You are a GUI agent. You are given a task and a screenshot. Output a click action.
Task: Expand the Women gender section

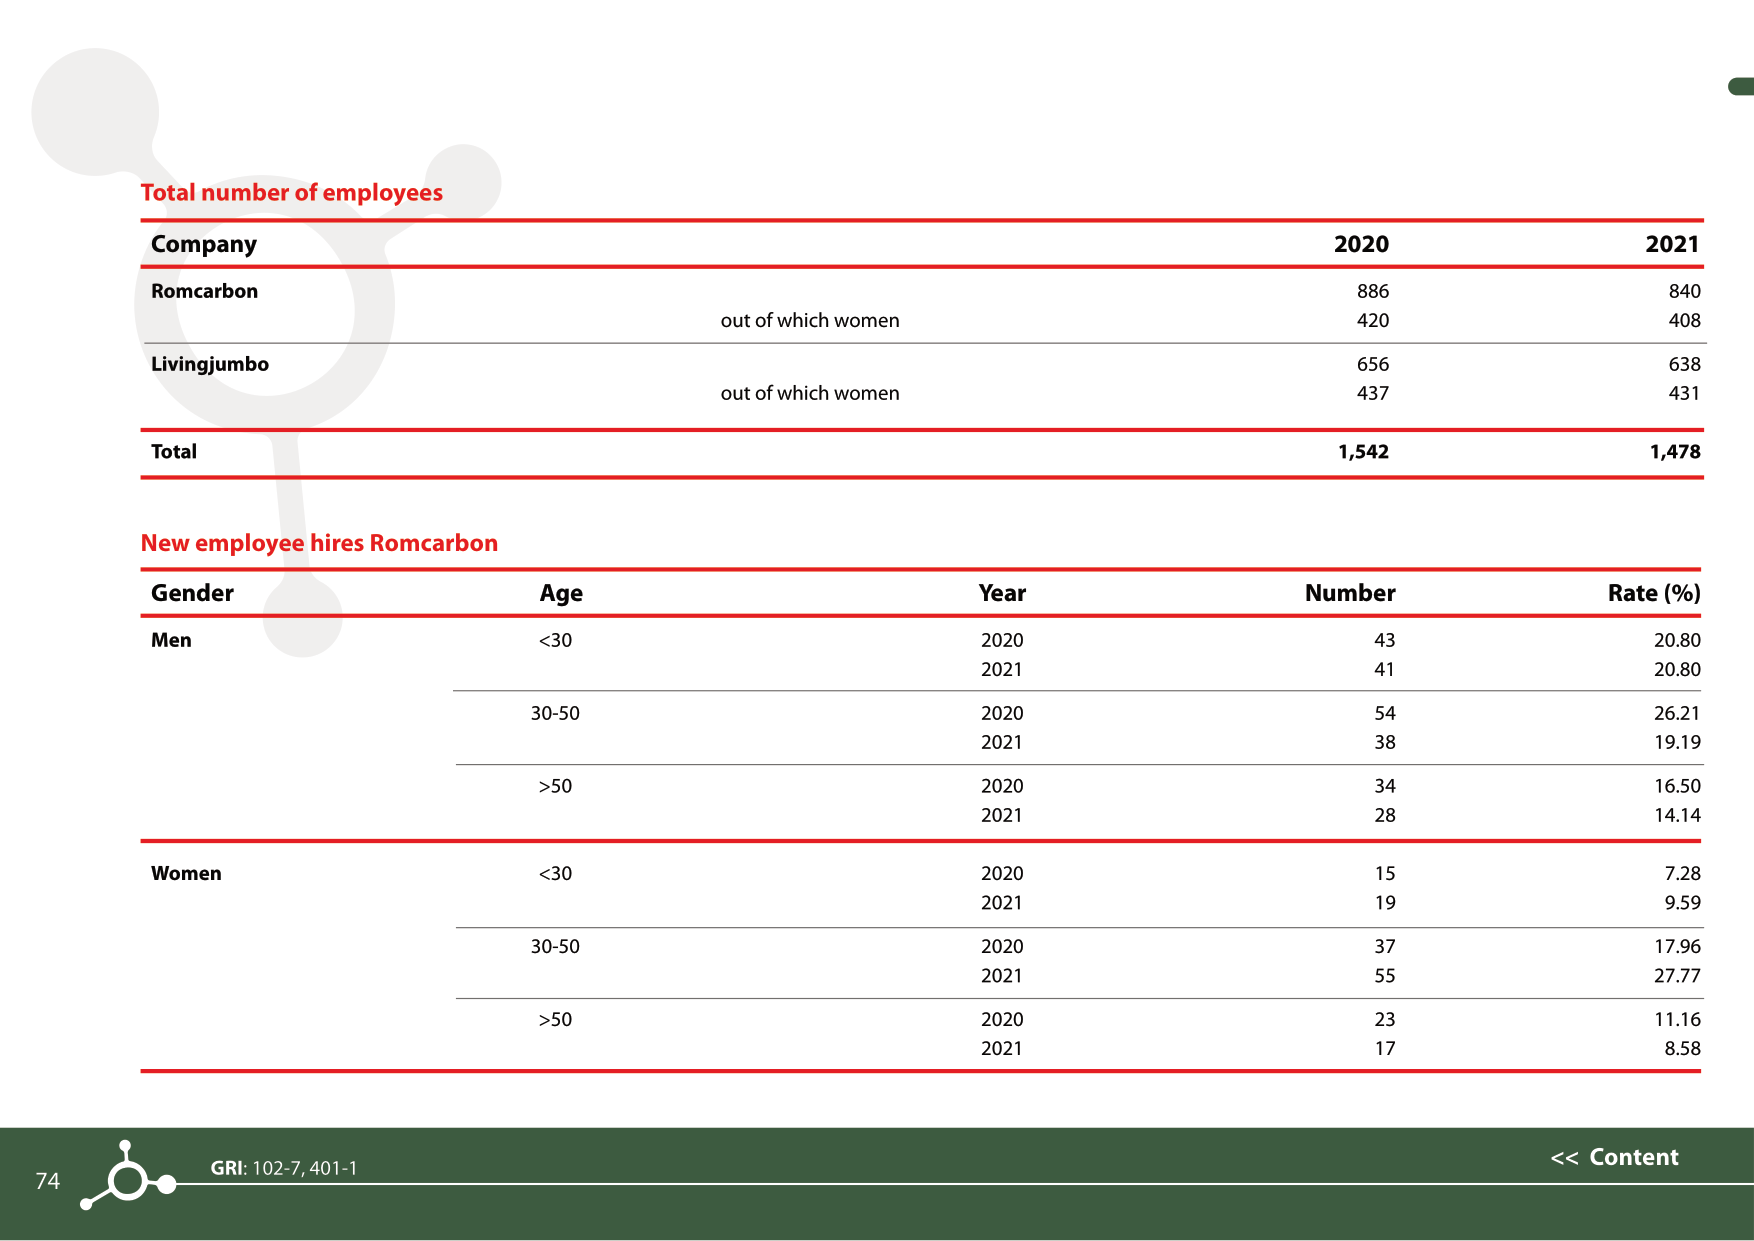186,873
